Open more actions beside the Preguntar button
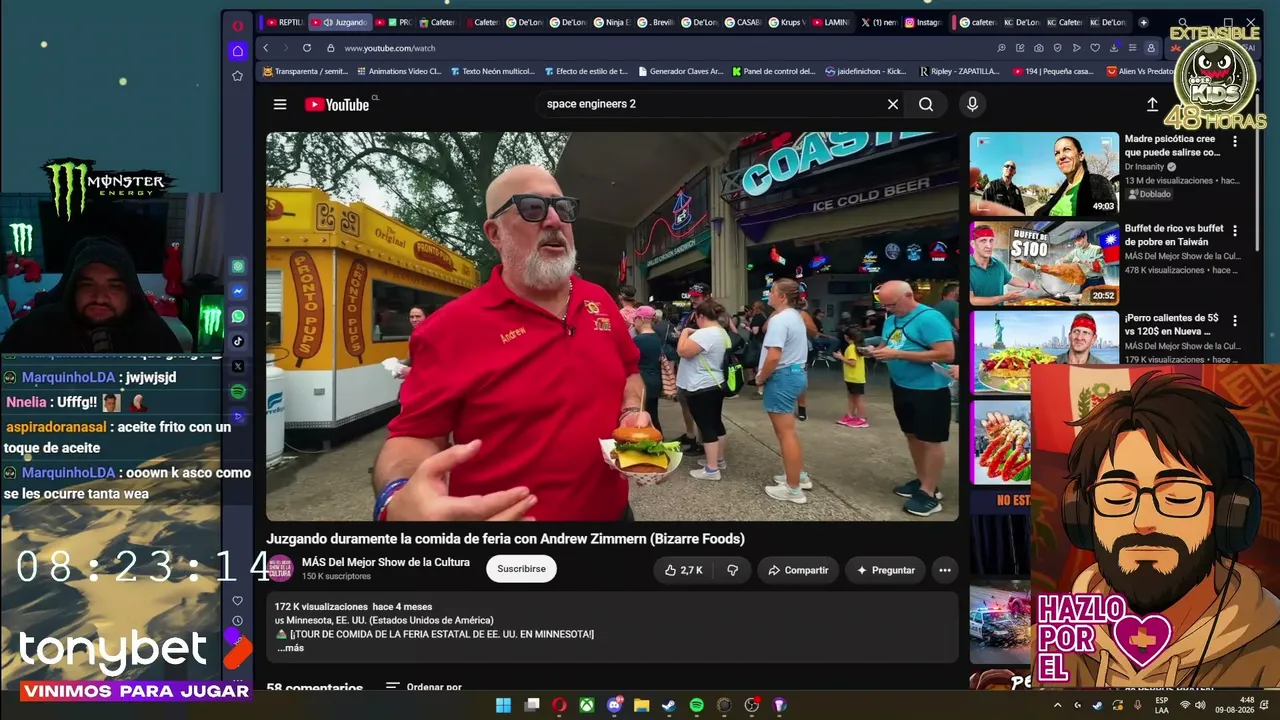Image resolution: width=1280 pixels, height=720 pixels. pyautogui.click(x=944, y=570)
